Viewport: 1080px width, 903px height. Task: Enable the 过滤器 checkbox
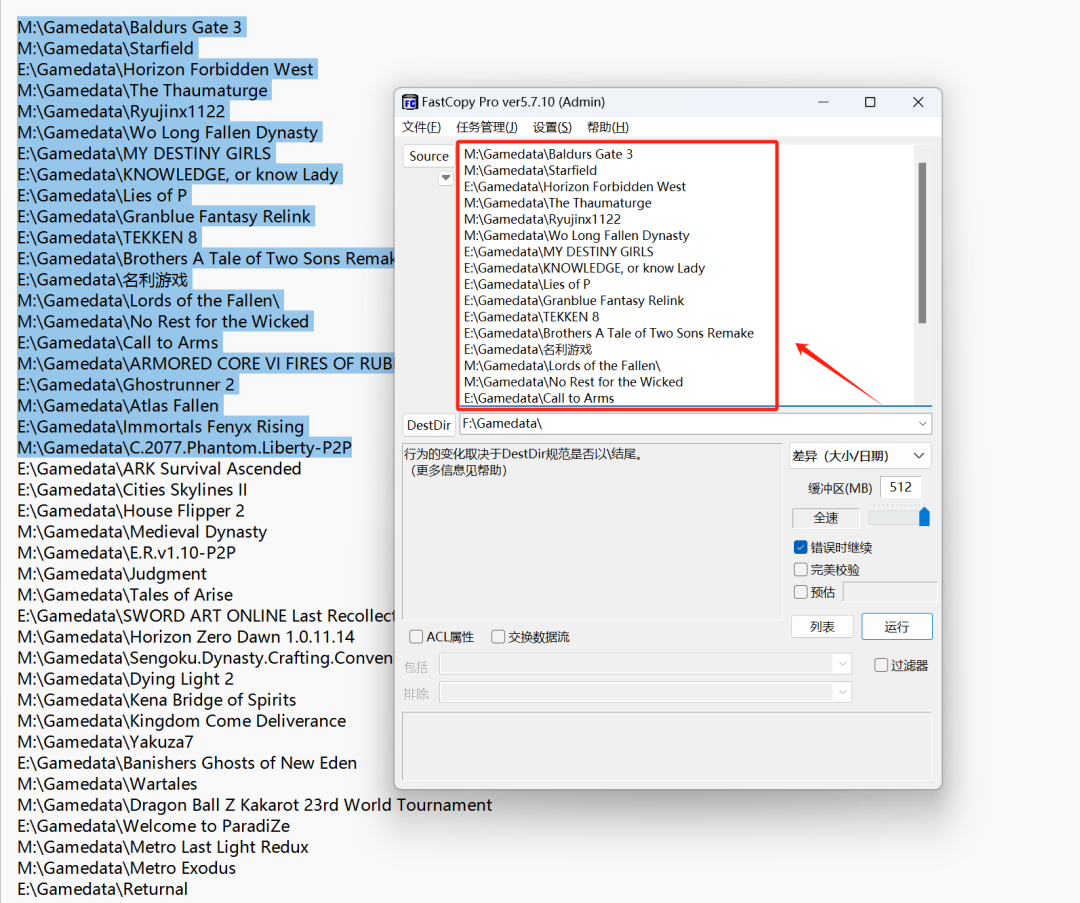click(x=881, y=665)
